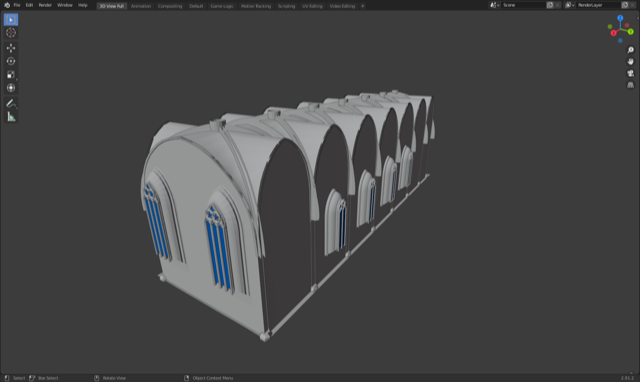This screenshot has height=382, width=640.
Task: Select the Scale tool
Action: [11, 74]
